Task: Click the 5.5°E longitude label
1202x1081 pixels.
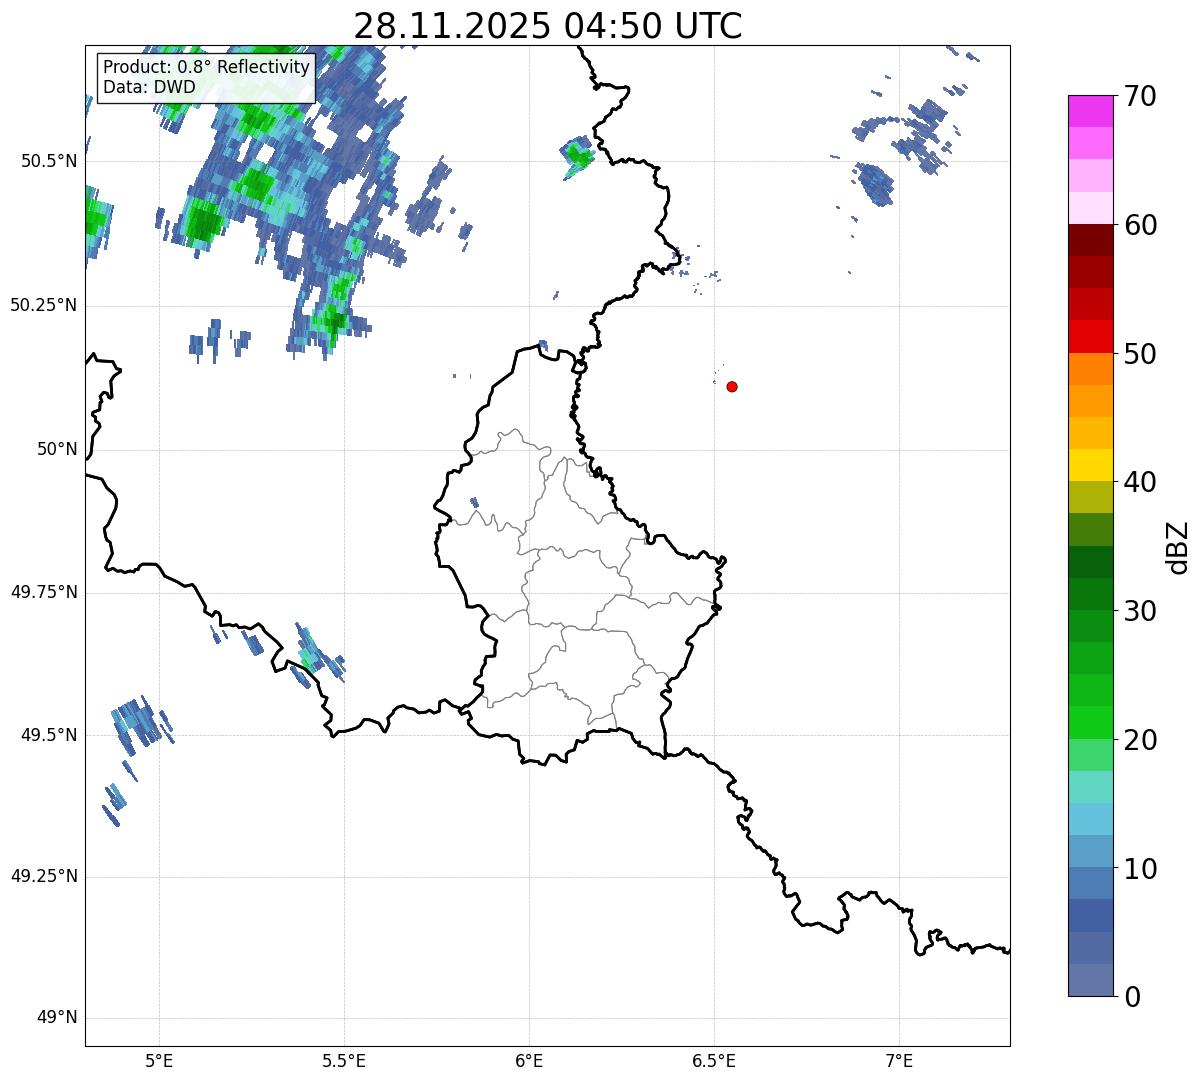Action: coord(344,1061)
